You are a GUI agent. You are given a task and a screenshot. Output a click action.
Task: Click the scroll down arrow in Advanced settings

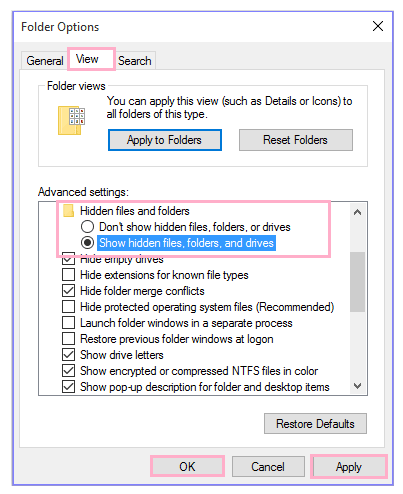357,386
